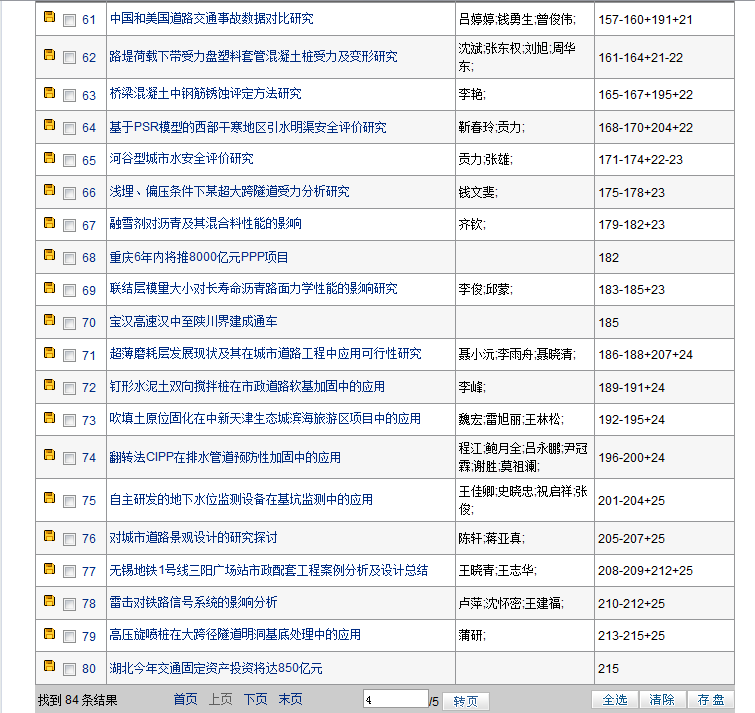
Task: Open article 河谷型城市水安全评价研究
Action: click(x=181, y=159)
